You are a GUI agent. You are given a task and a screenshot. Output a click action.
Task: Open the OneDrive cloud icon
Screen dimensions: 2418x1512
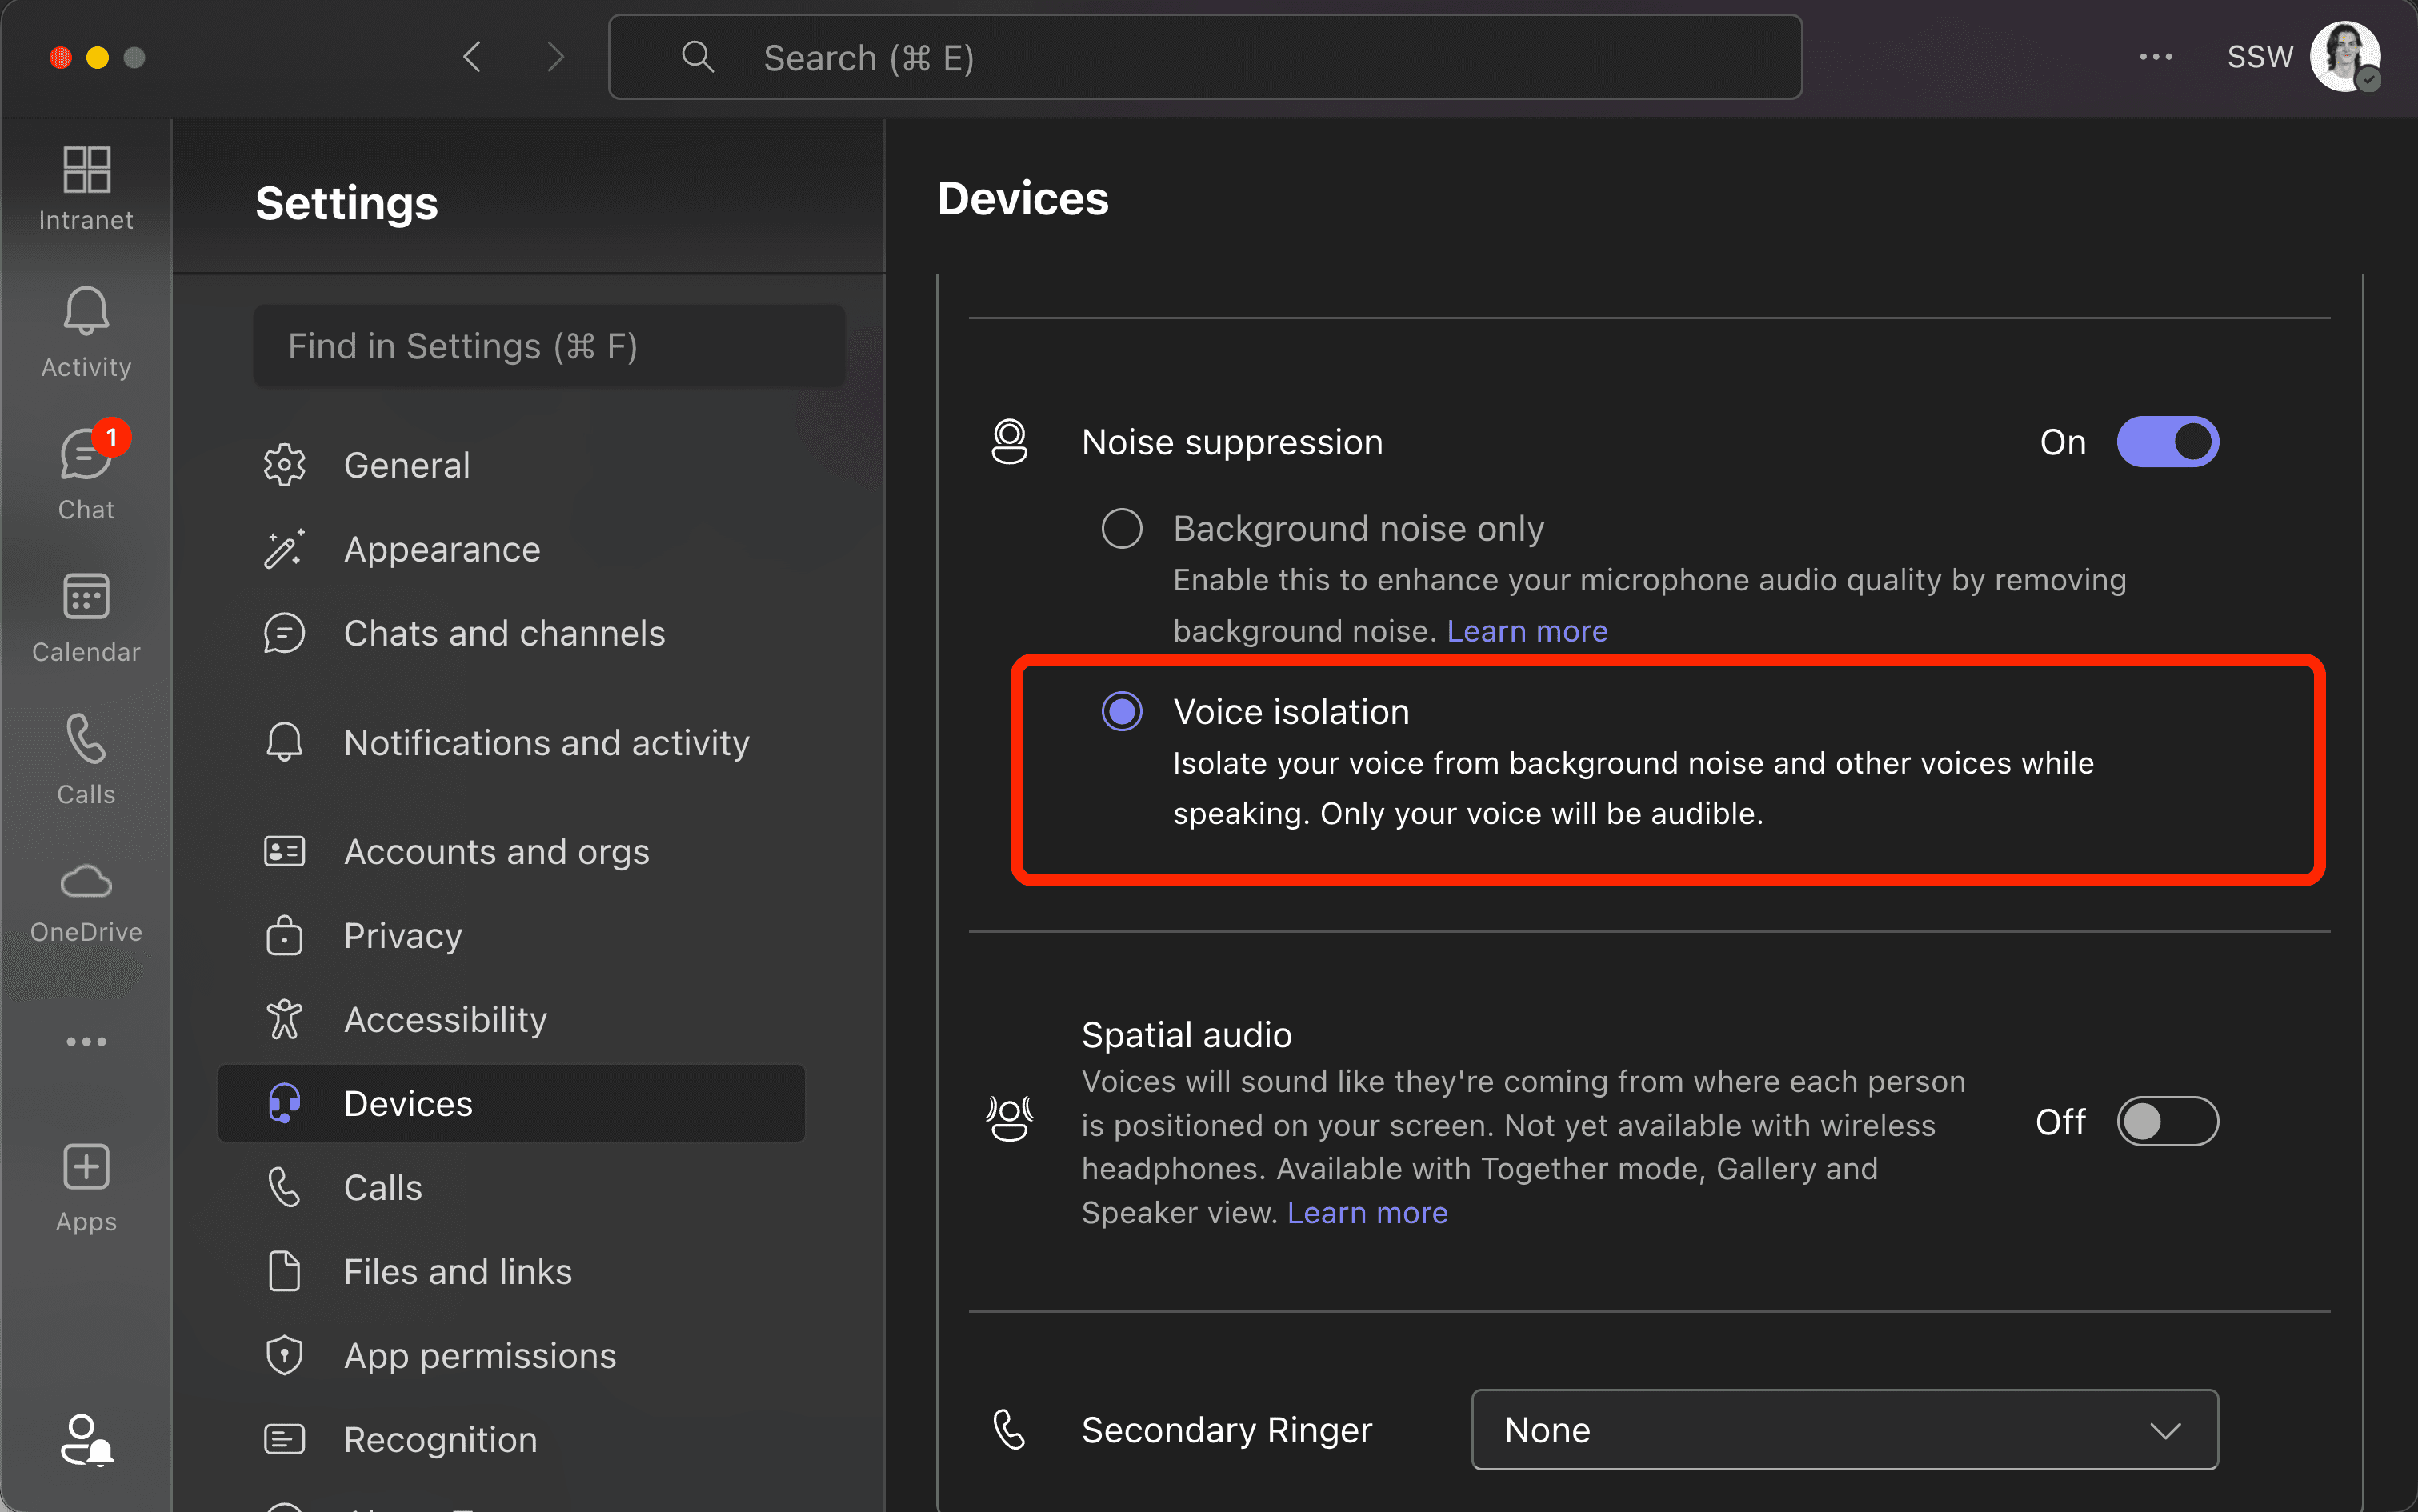pos(86,900)
